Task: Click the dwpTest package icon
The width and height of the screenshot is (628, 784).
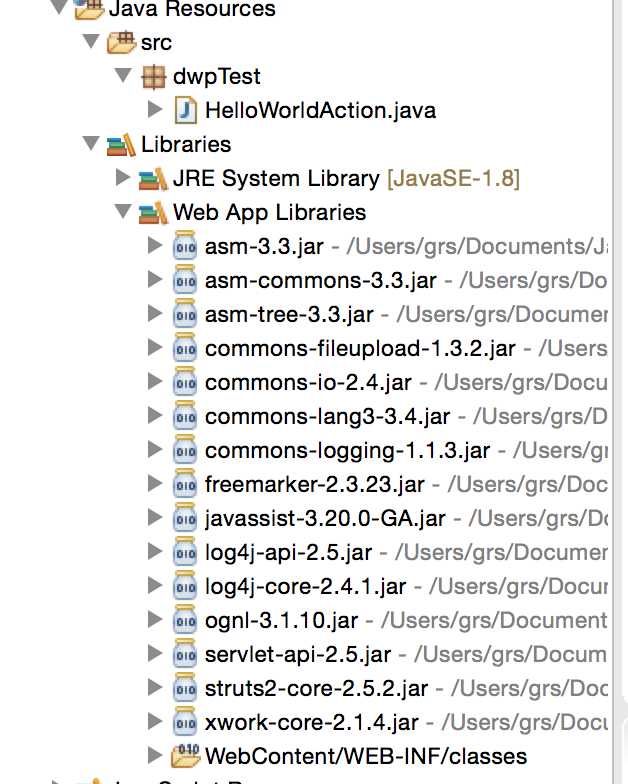Action: click(153, 77)
